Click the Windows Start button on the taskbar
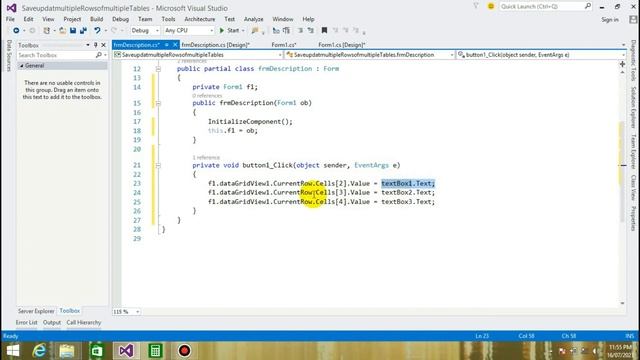 pos(13,351)
